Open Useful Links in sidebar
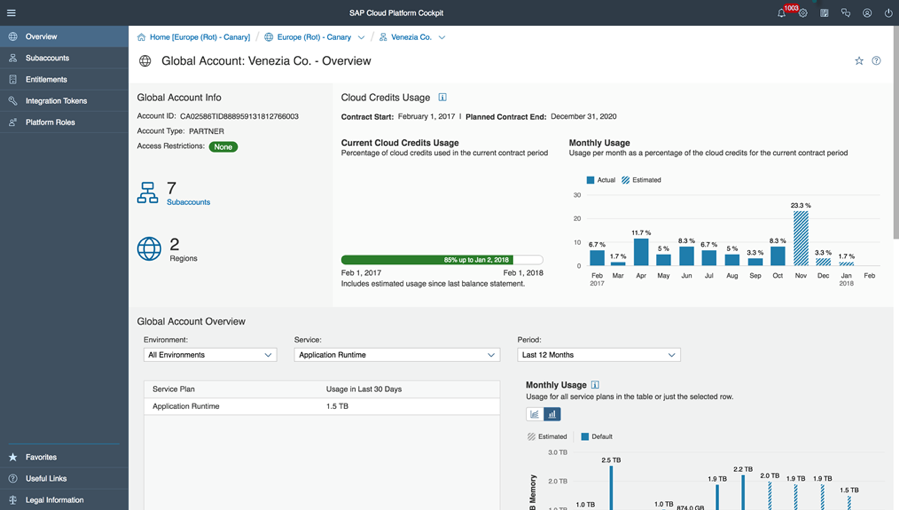 64,478
